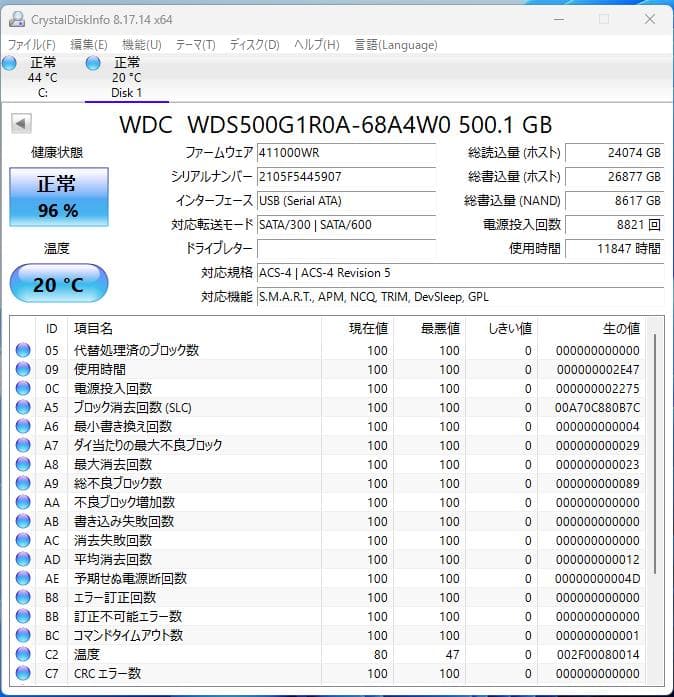Click the blue status orb for Disk 1

click(93, 64)
